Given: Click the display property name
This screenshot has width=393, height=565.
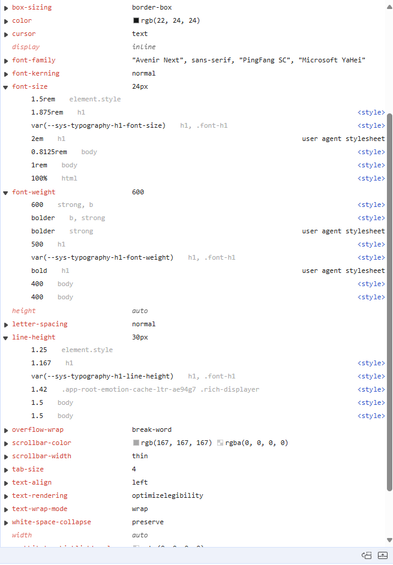Looking at the screenshot, I should [26, 47].
